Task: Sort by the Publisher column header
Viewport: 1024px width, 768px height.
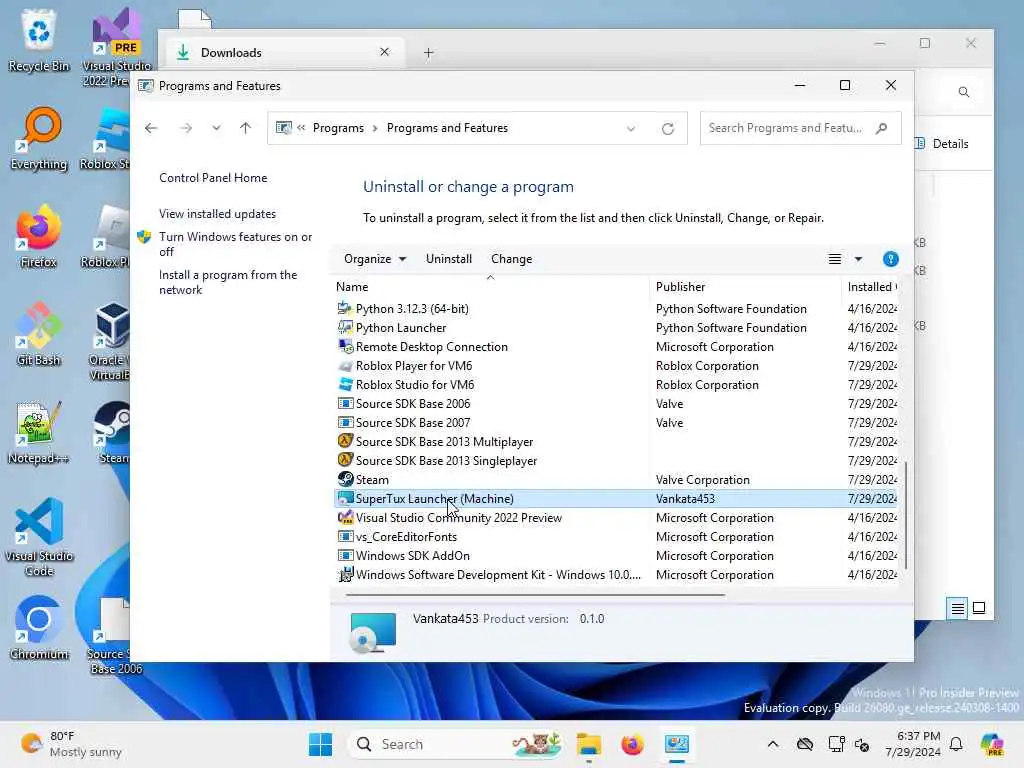Action: tap(745, 287)
